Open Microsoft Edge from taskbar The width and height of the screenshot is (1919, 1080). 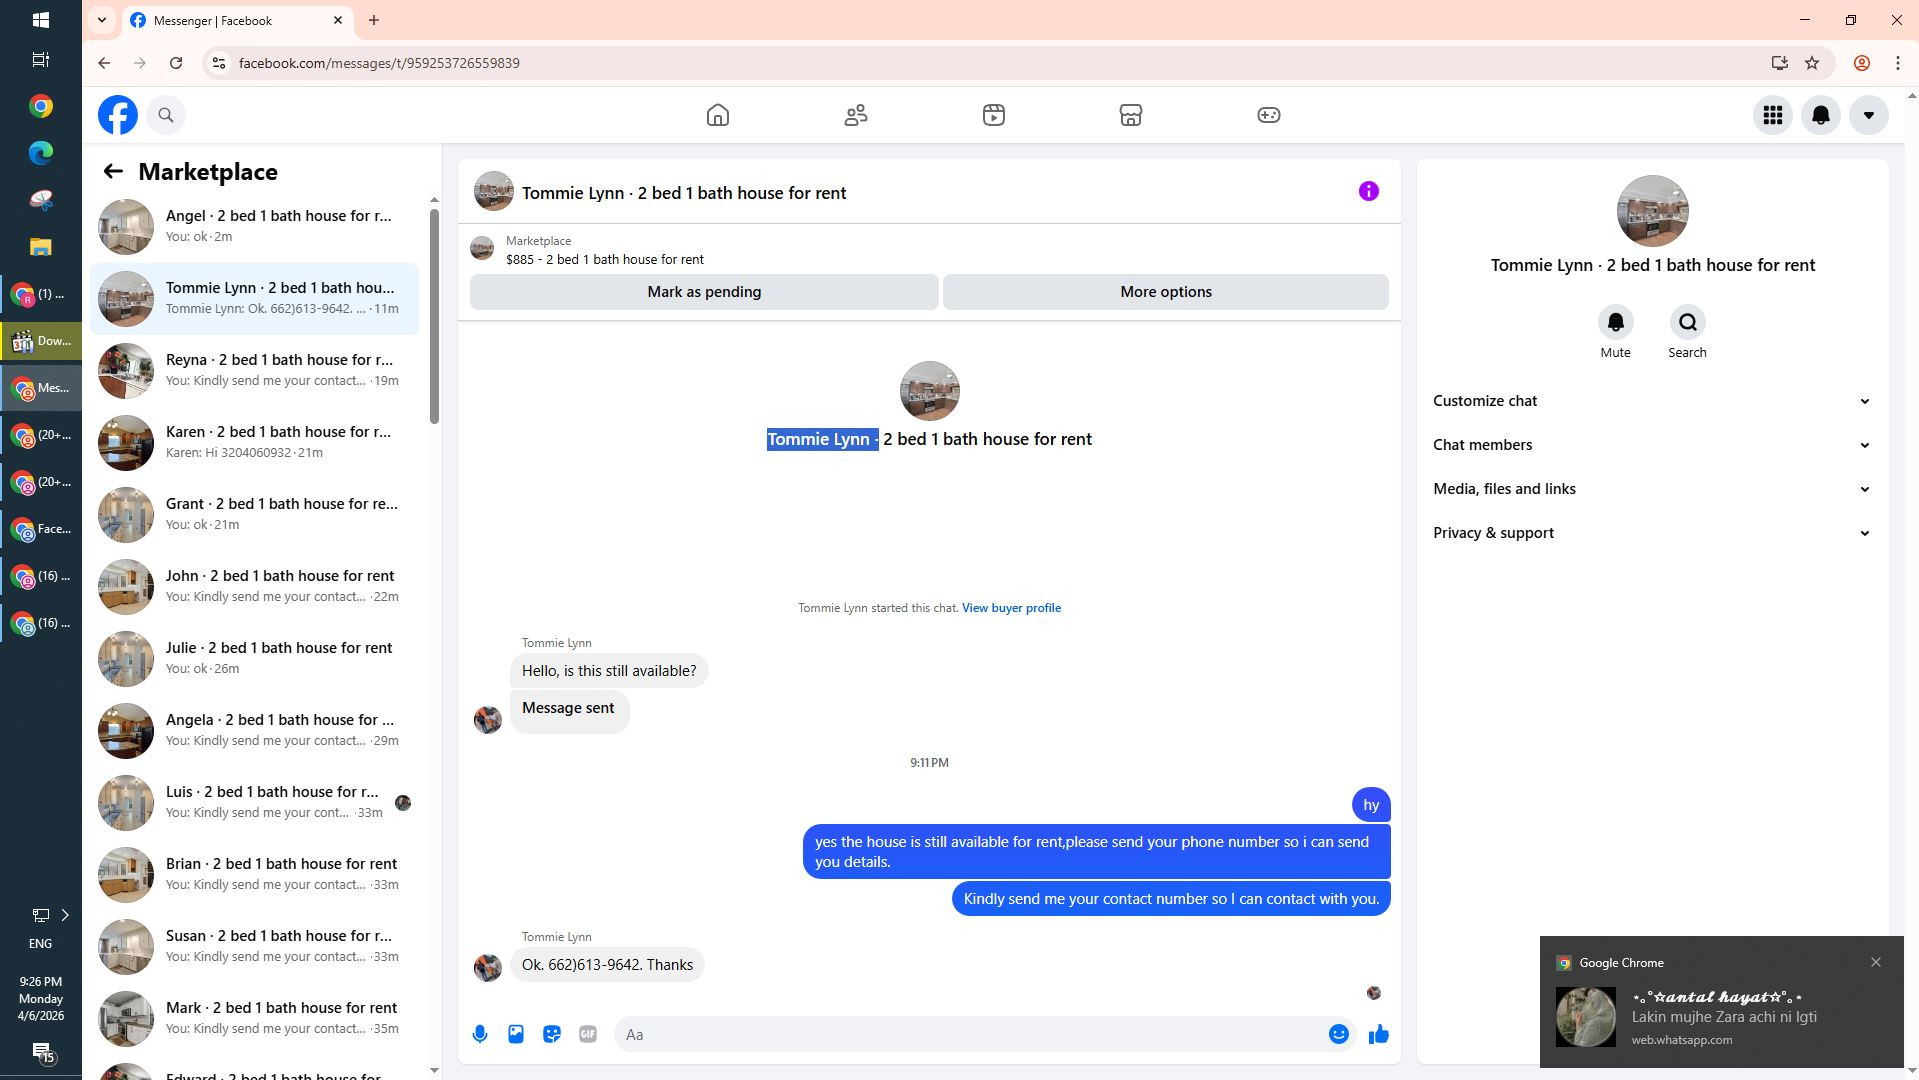(41, 153)
